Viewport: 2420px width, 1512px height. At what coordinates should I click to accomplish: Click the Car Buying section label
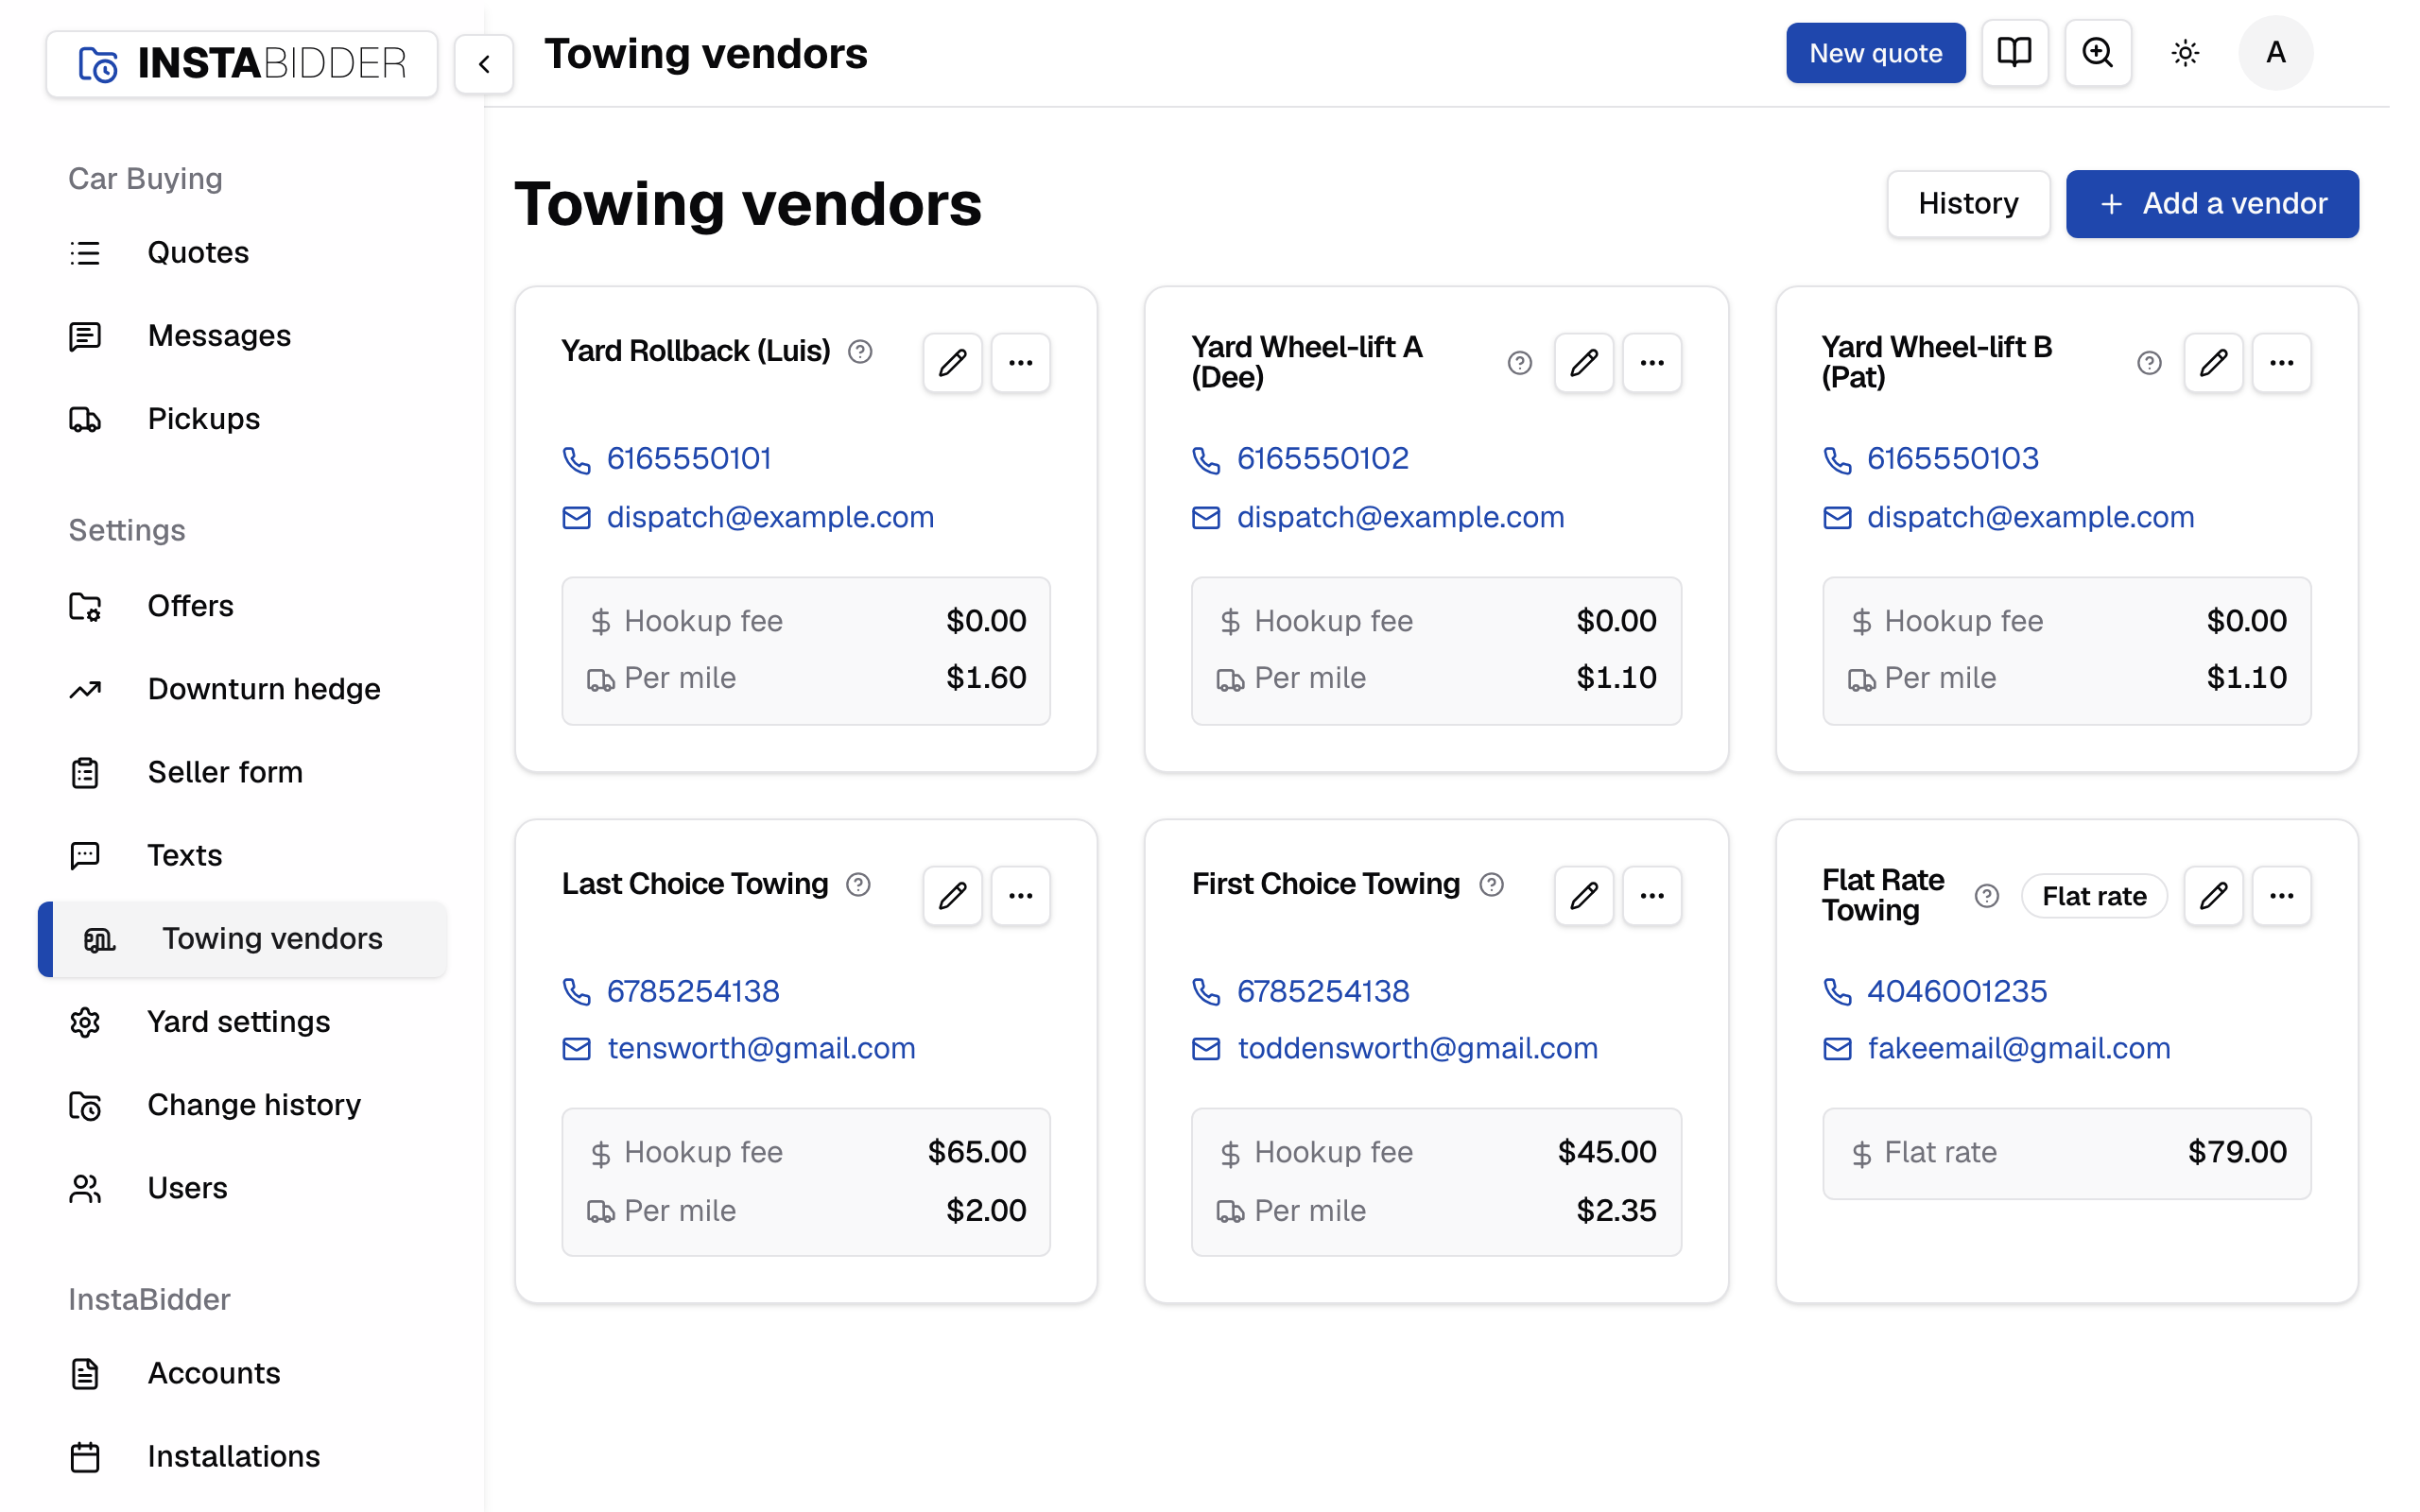[145, 178]
